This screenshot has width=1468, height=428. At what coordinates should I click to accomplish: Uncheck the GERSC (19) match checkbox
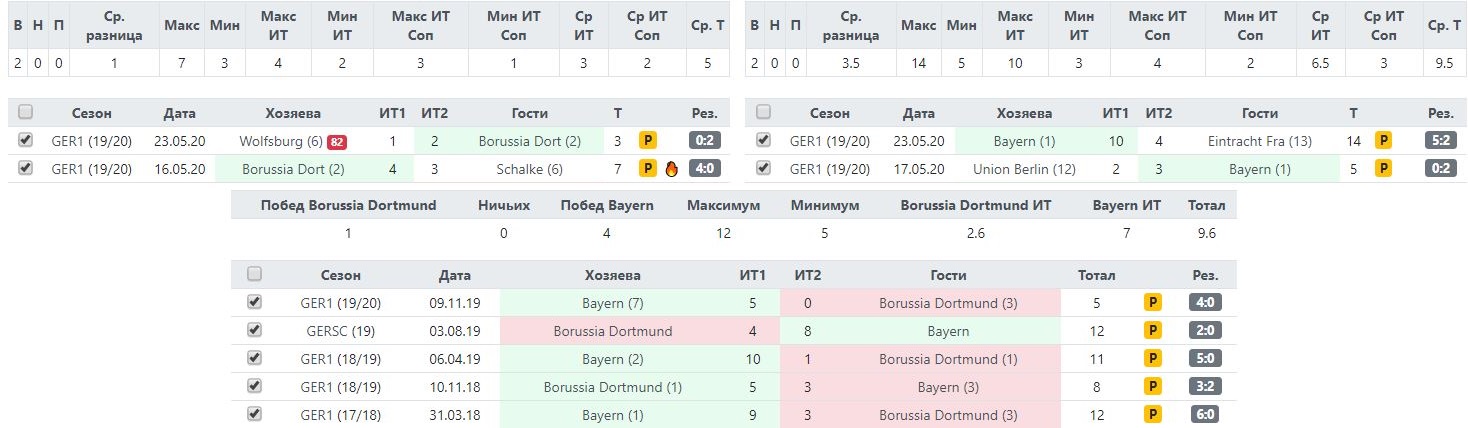click(x=254, y=329)
